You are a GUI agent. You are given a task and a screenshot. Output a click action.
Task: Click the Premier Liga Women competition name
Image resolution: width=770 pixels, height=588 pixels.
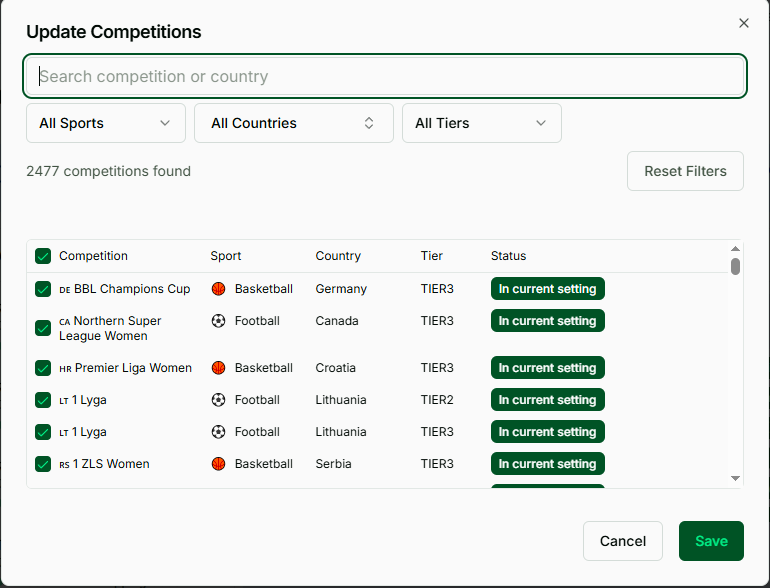coord(133,368)
